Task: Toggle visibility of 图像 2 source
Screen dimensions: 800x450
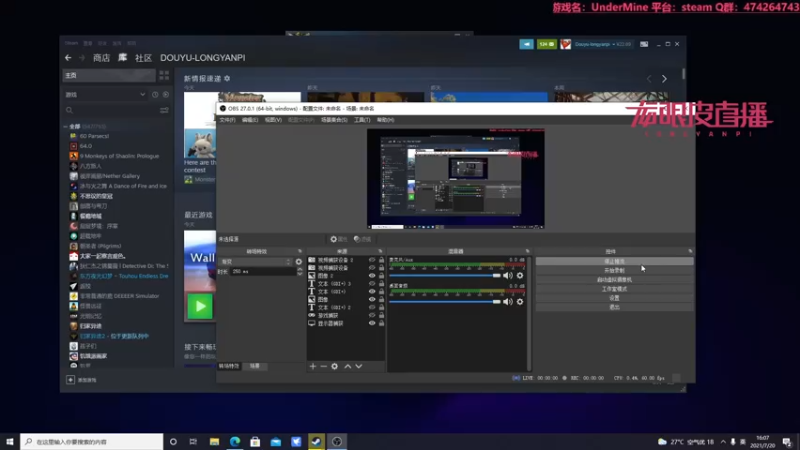Action: [372, 276]
